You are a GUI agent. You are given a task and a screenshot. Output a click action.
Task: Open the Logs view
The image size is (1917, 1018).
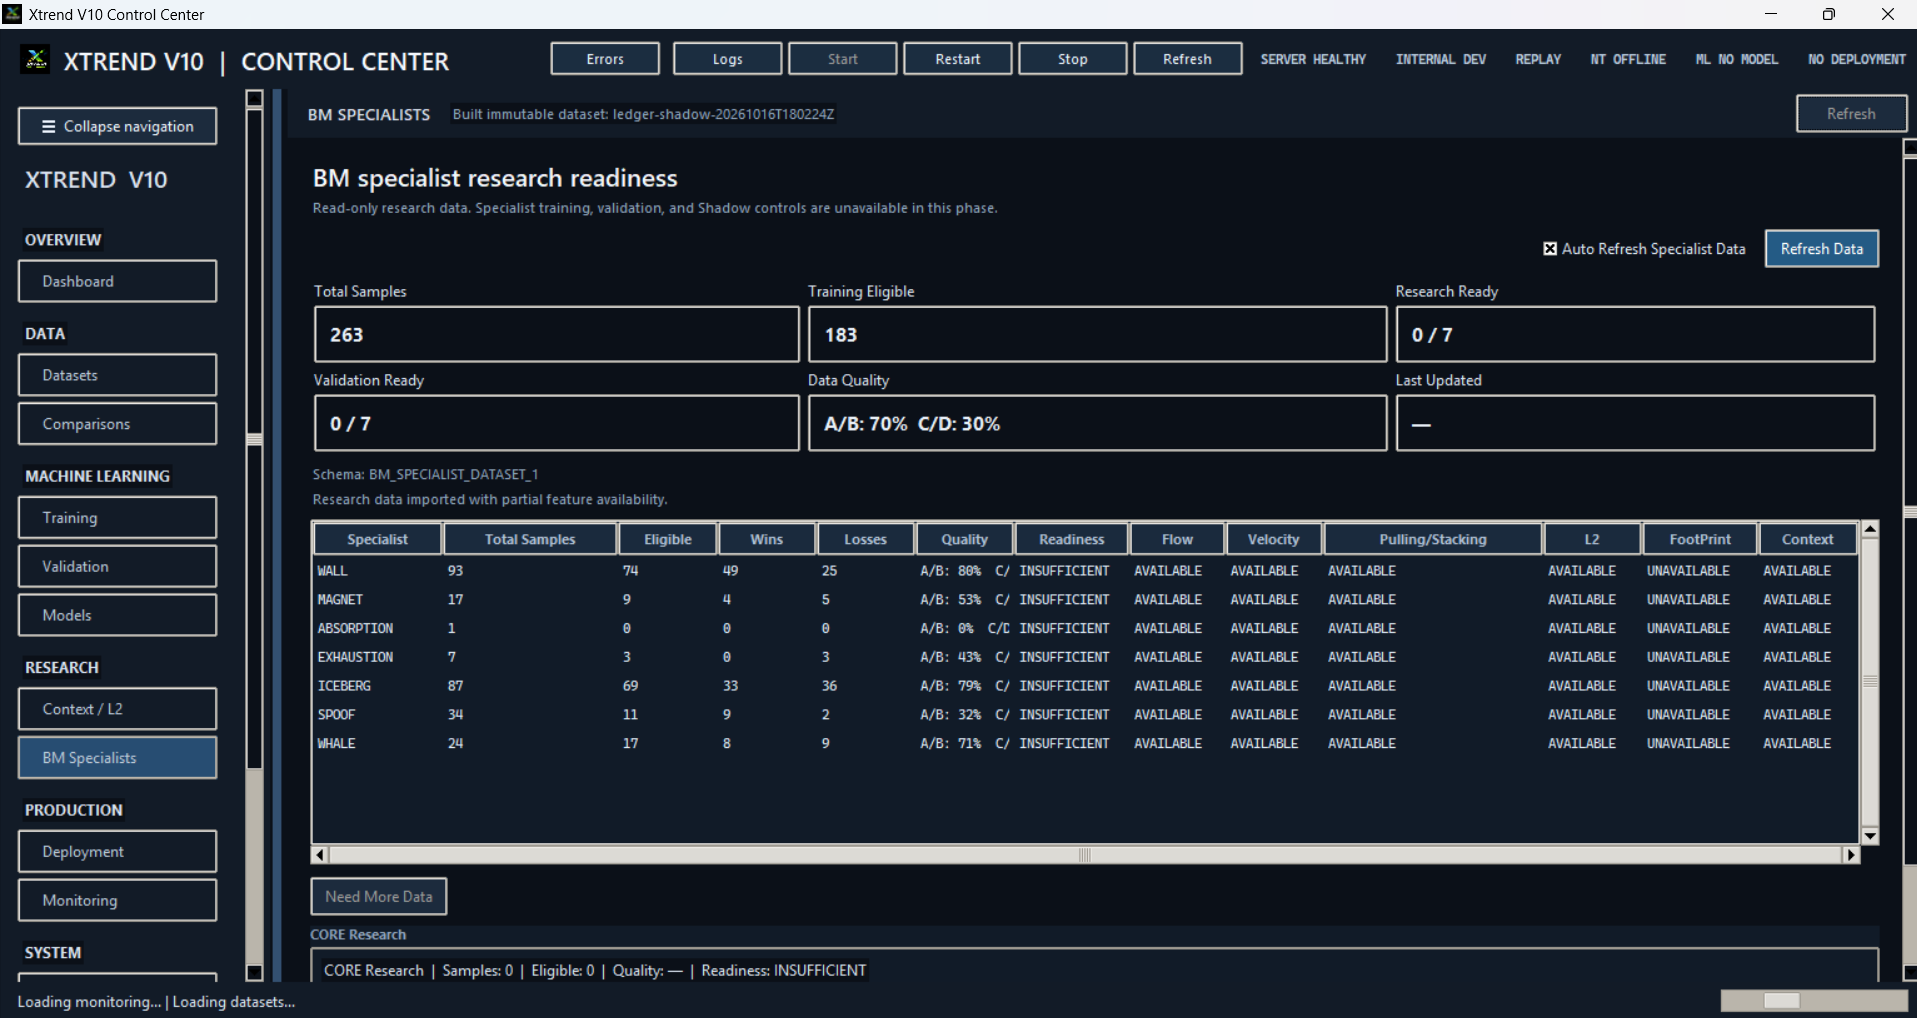coord(727,59)
